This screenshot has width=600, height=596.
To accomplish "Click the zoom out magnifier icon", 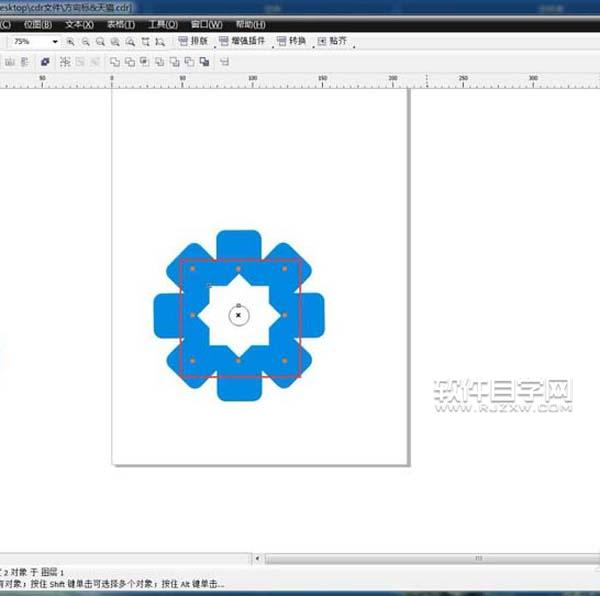I will tap(86, 42).
